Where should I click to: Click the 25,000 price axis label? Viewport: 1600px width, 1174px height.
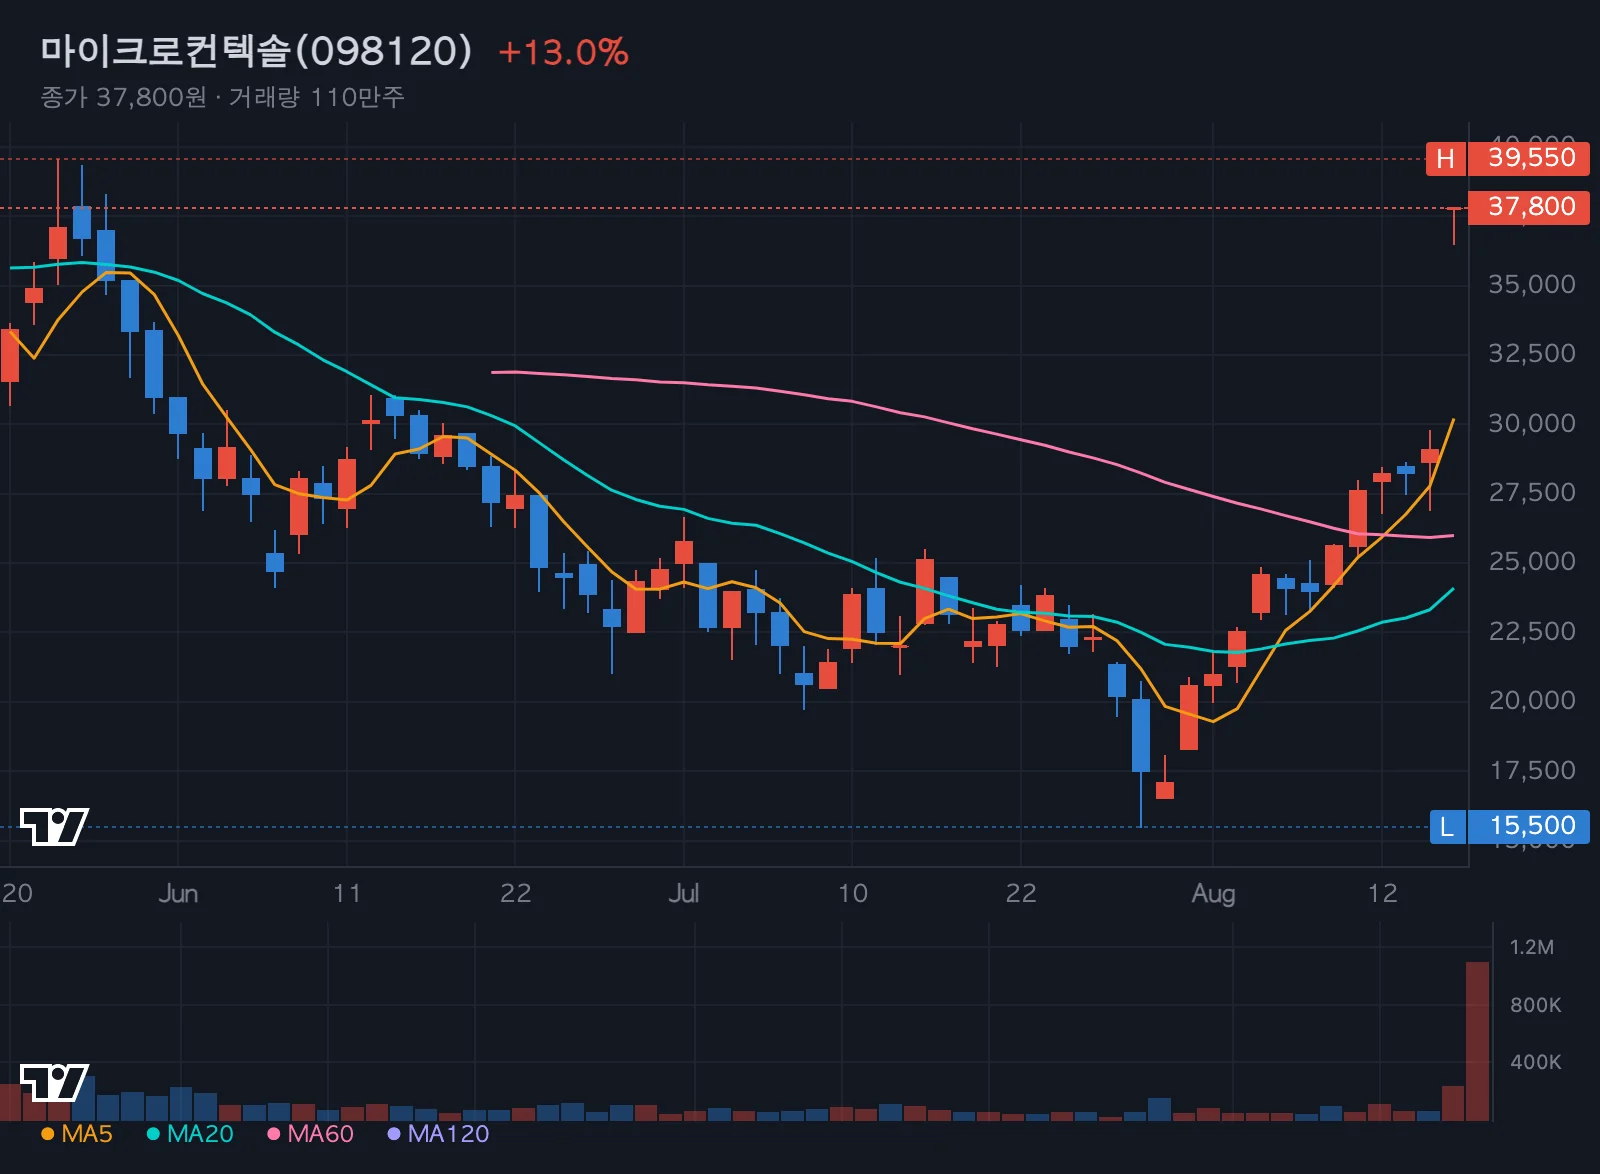point(1532,561)
